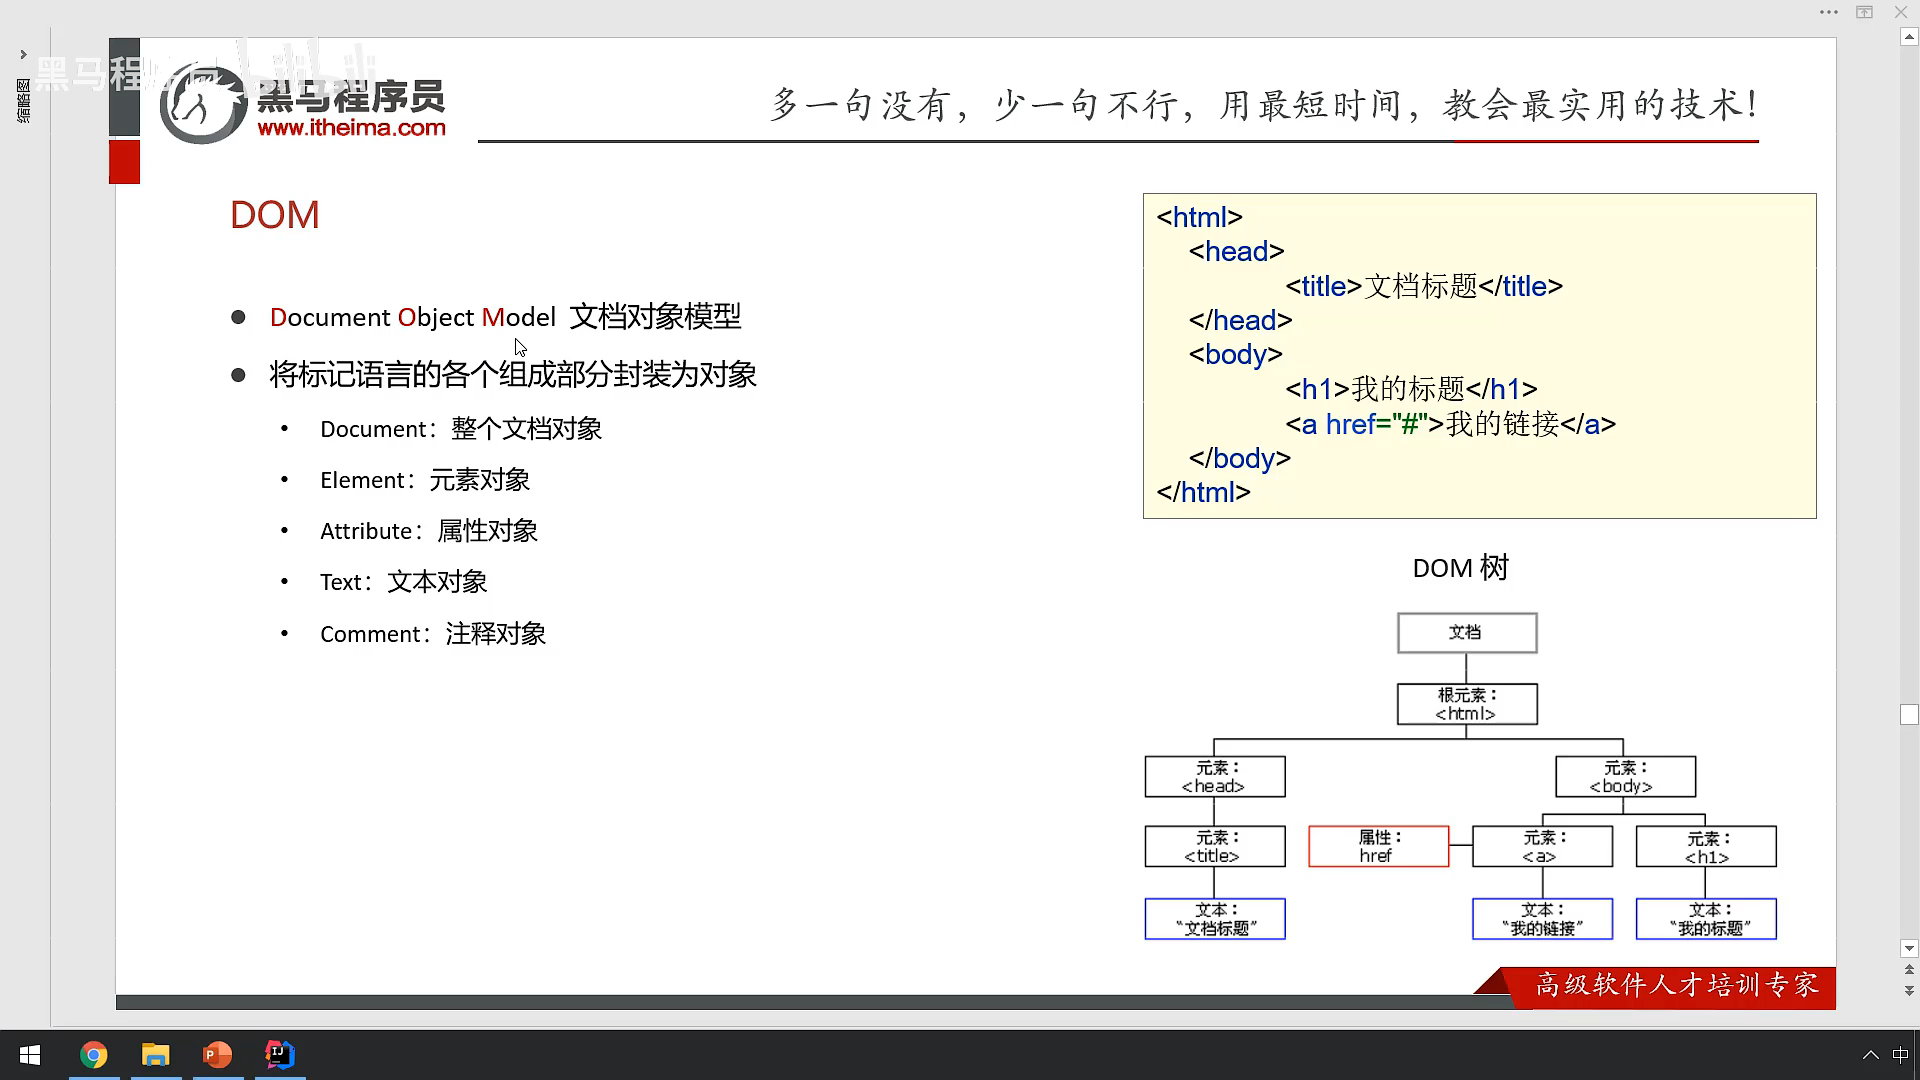
Task: Toggle the 中 input method indicator
Action: pos(1901,1055)
